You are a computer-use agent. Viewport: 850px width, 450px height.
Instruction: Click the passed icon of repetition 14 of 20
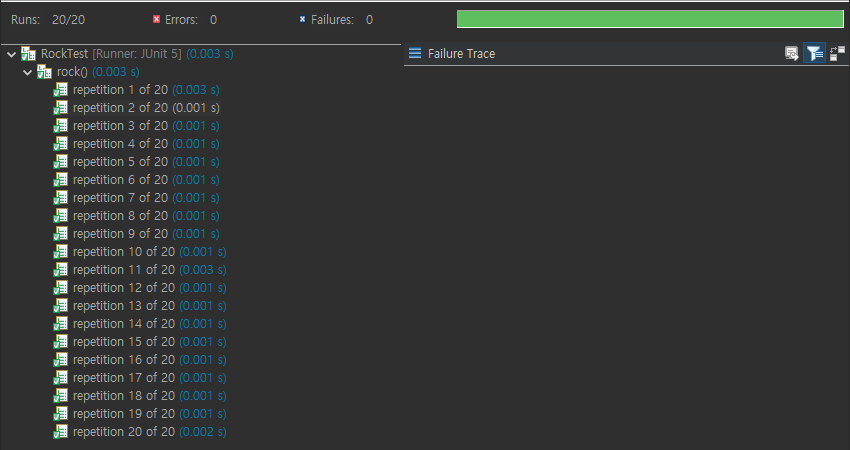(x=60, y=324)
